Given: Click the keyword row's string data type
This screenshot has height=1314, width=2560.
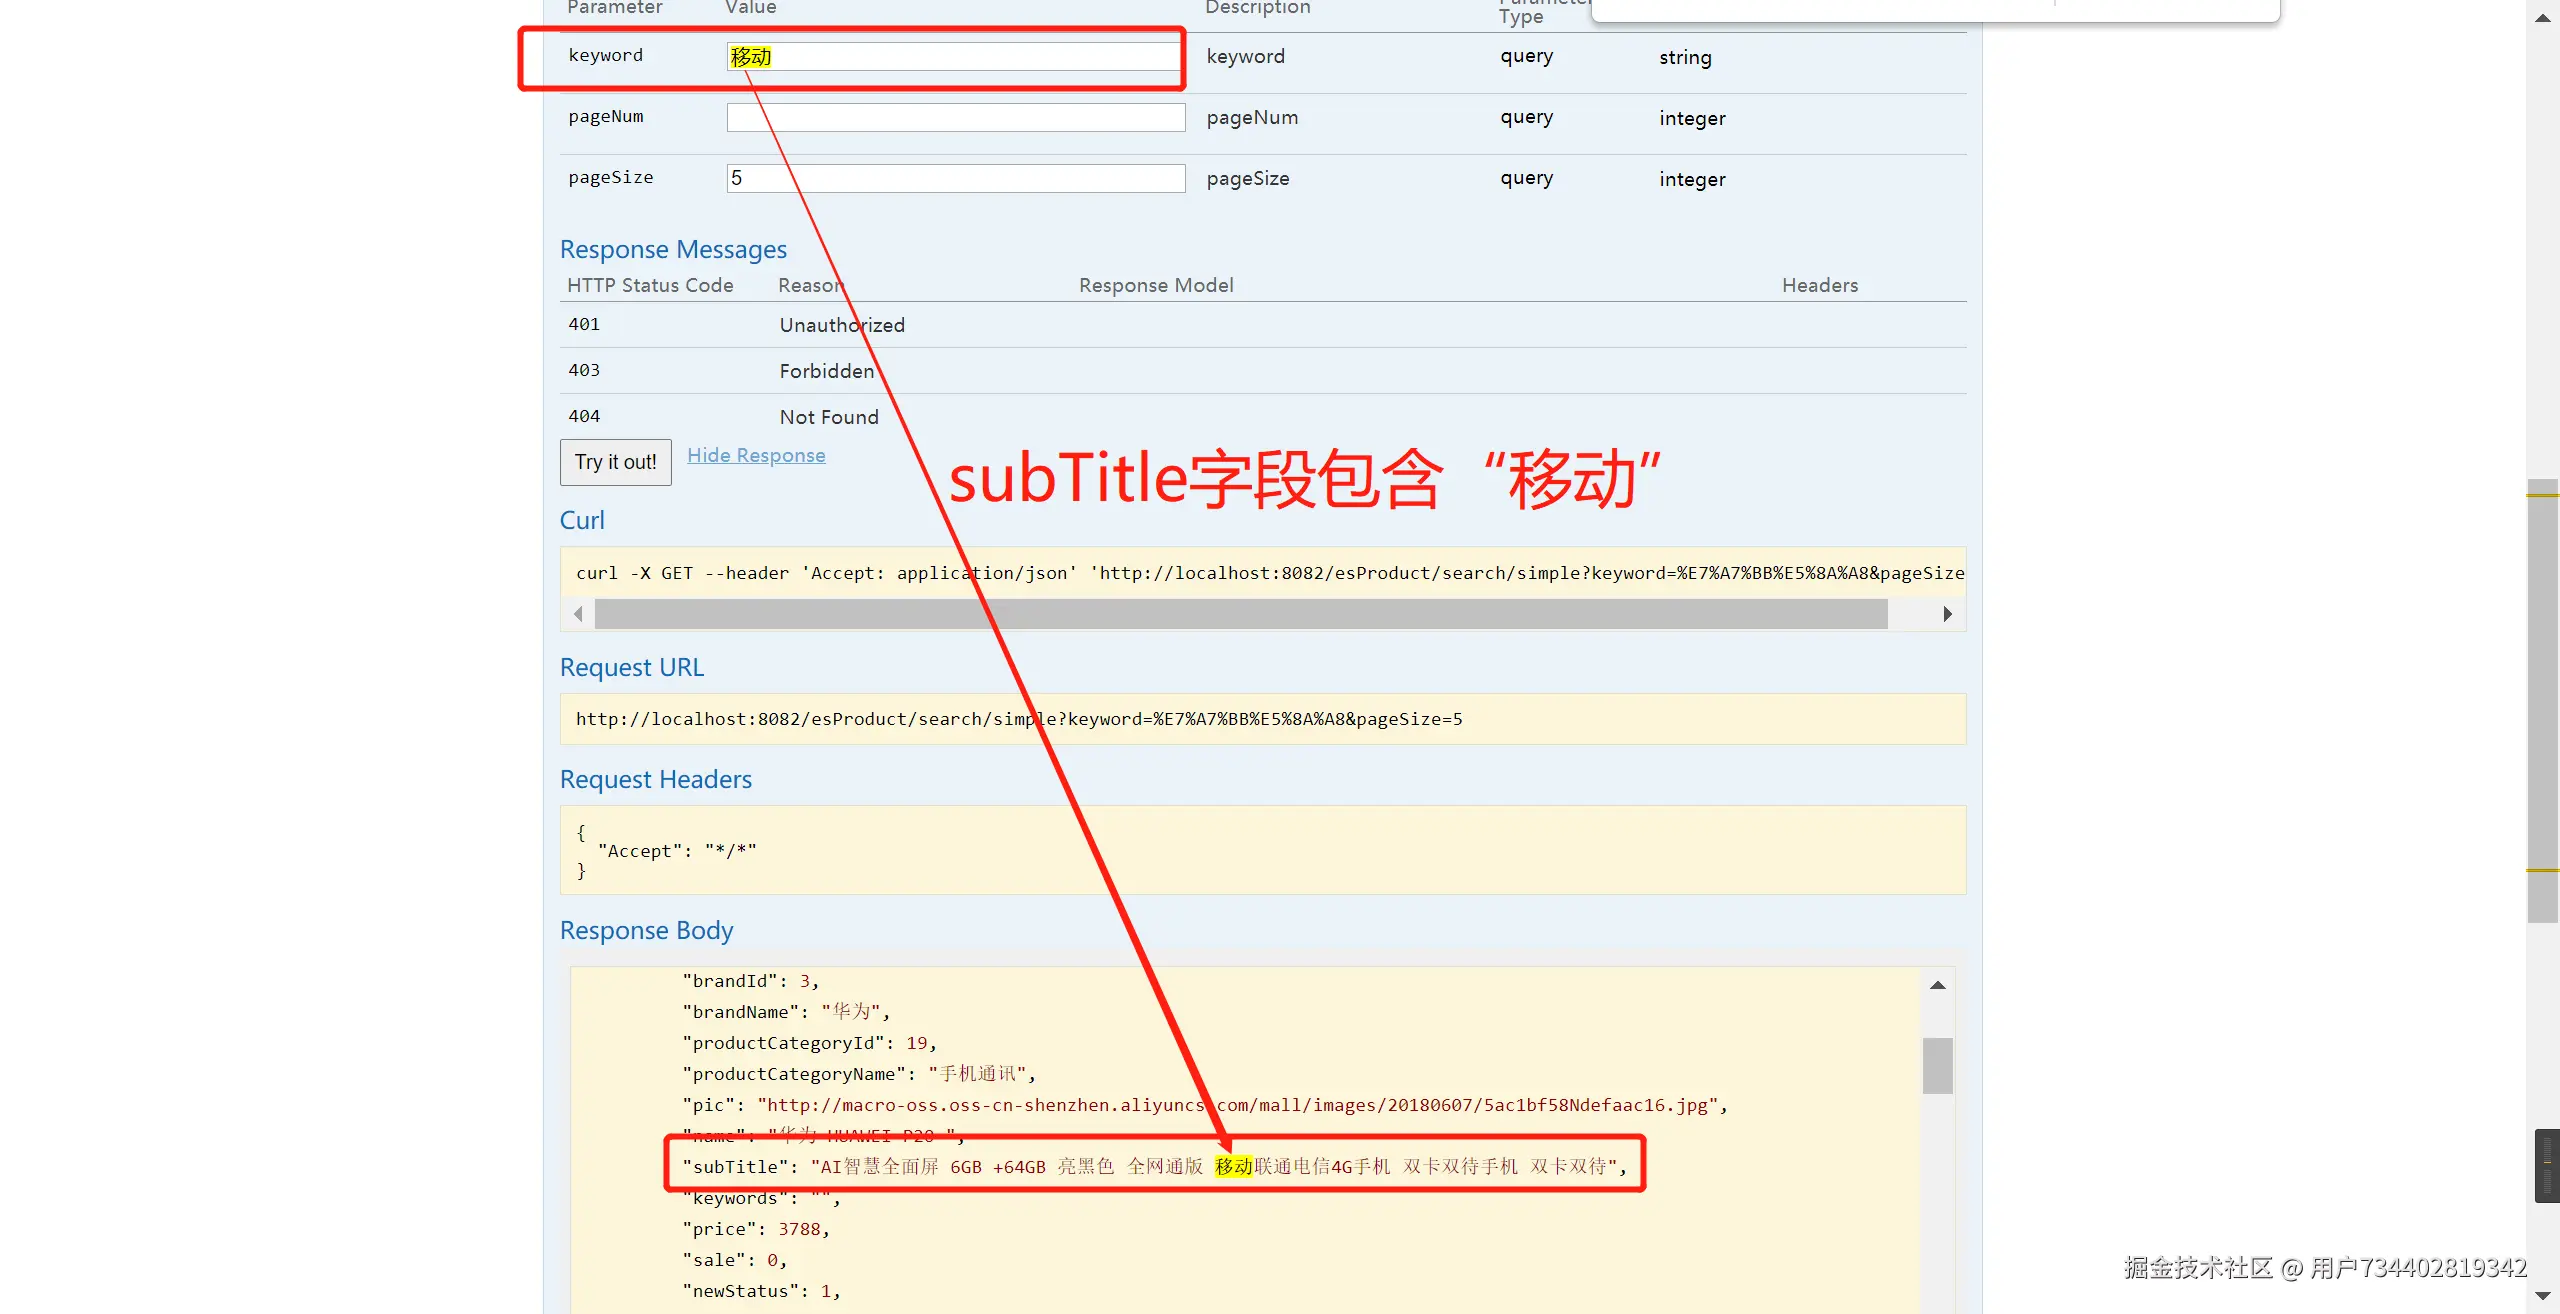Looking at the screenshot, I should pyautogui.click(x=1685, y=58).
